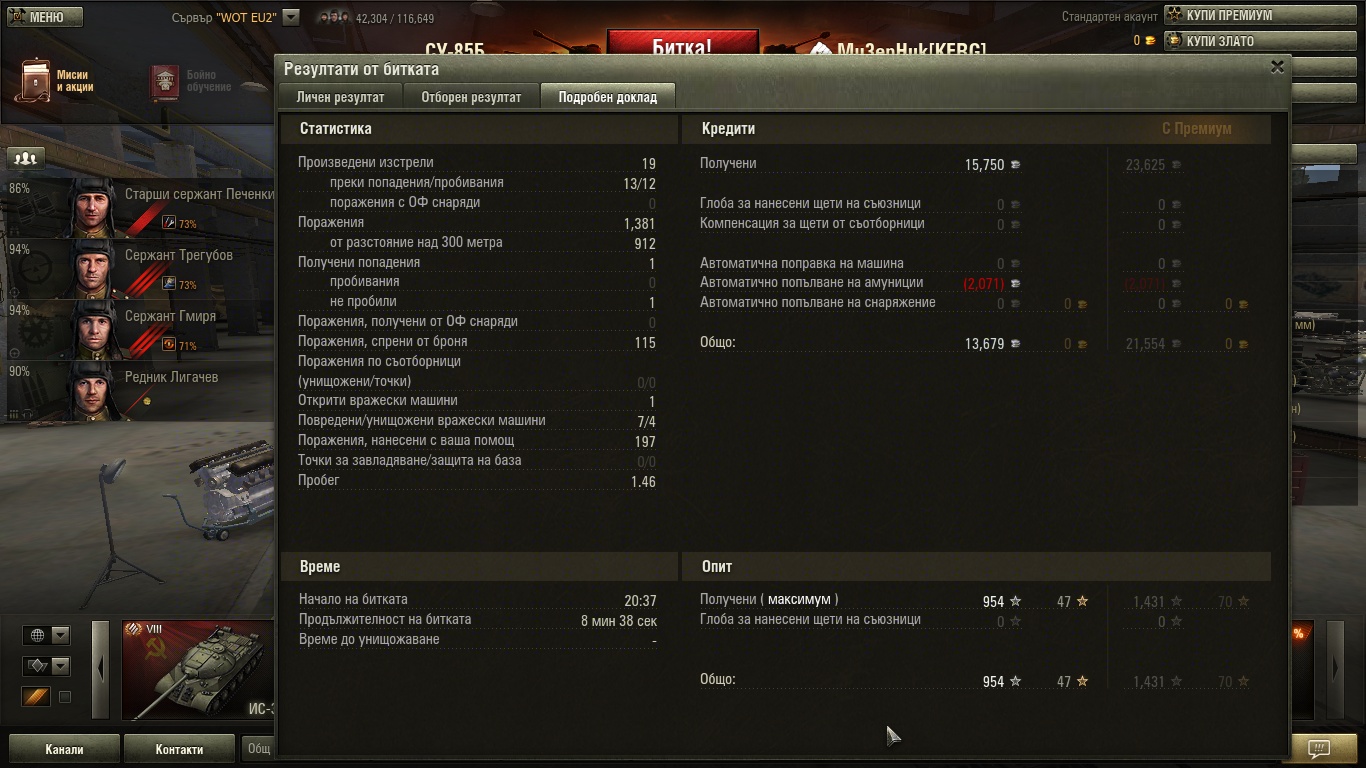This screenshot has height=768, width=1366.
Task: Switch to the Личен резултат tab
Action: point(340,97)
